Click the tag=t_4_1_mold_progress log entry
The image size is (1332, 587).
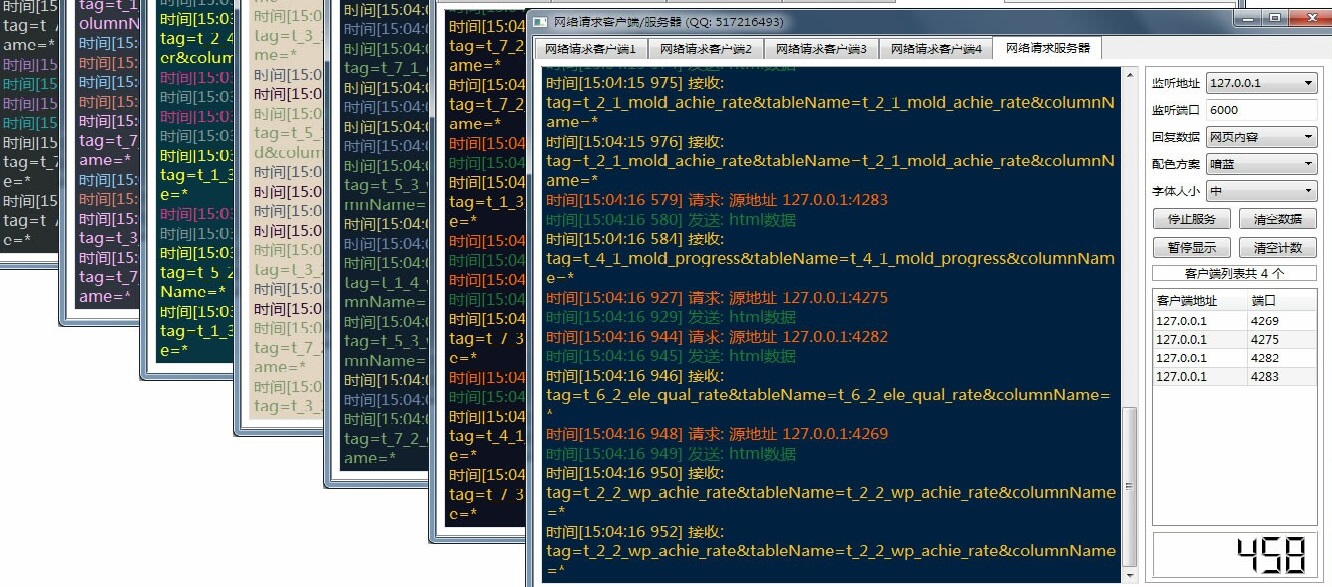pos(830,268)
